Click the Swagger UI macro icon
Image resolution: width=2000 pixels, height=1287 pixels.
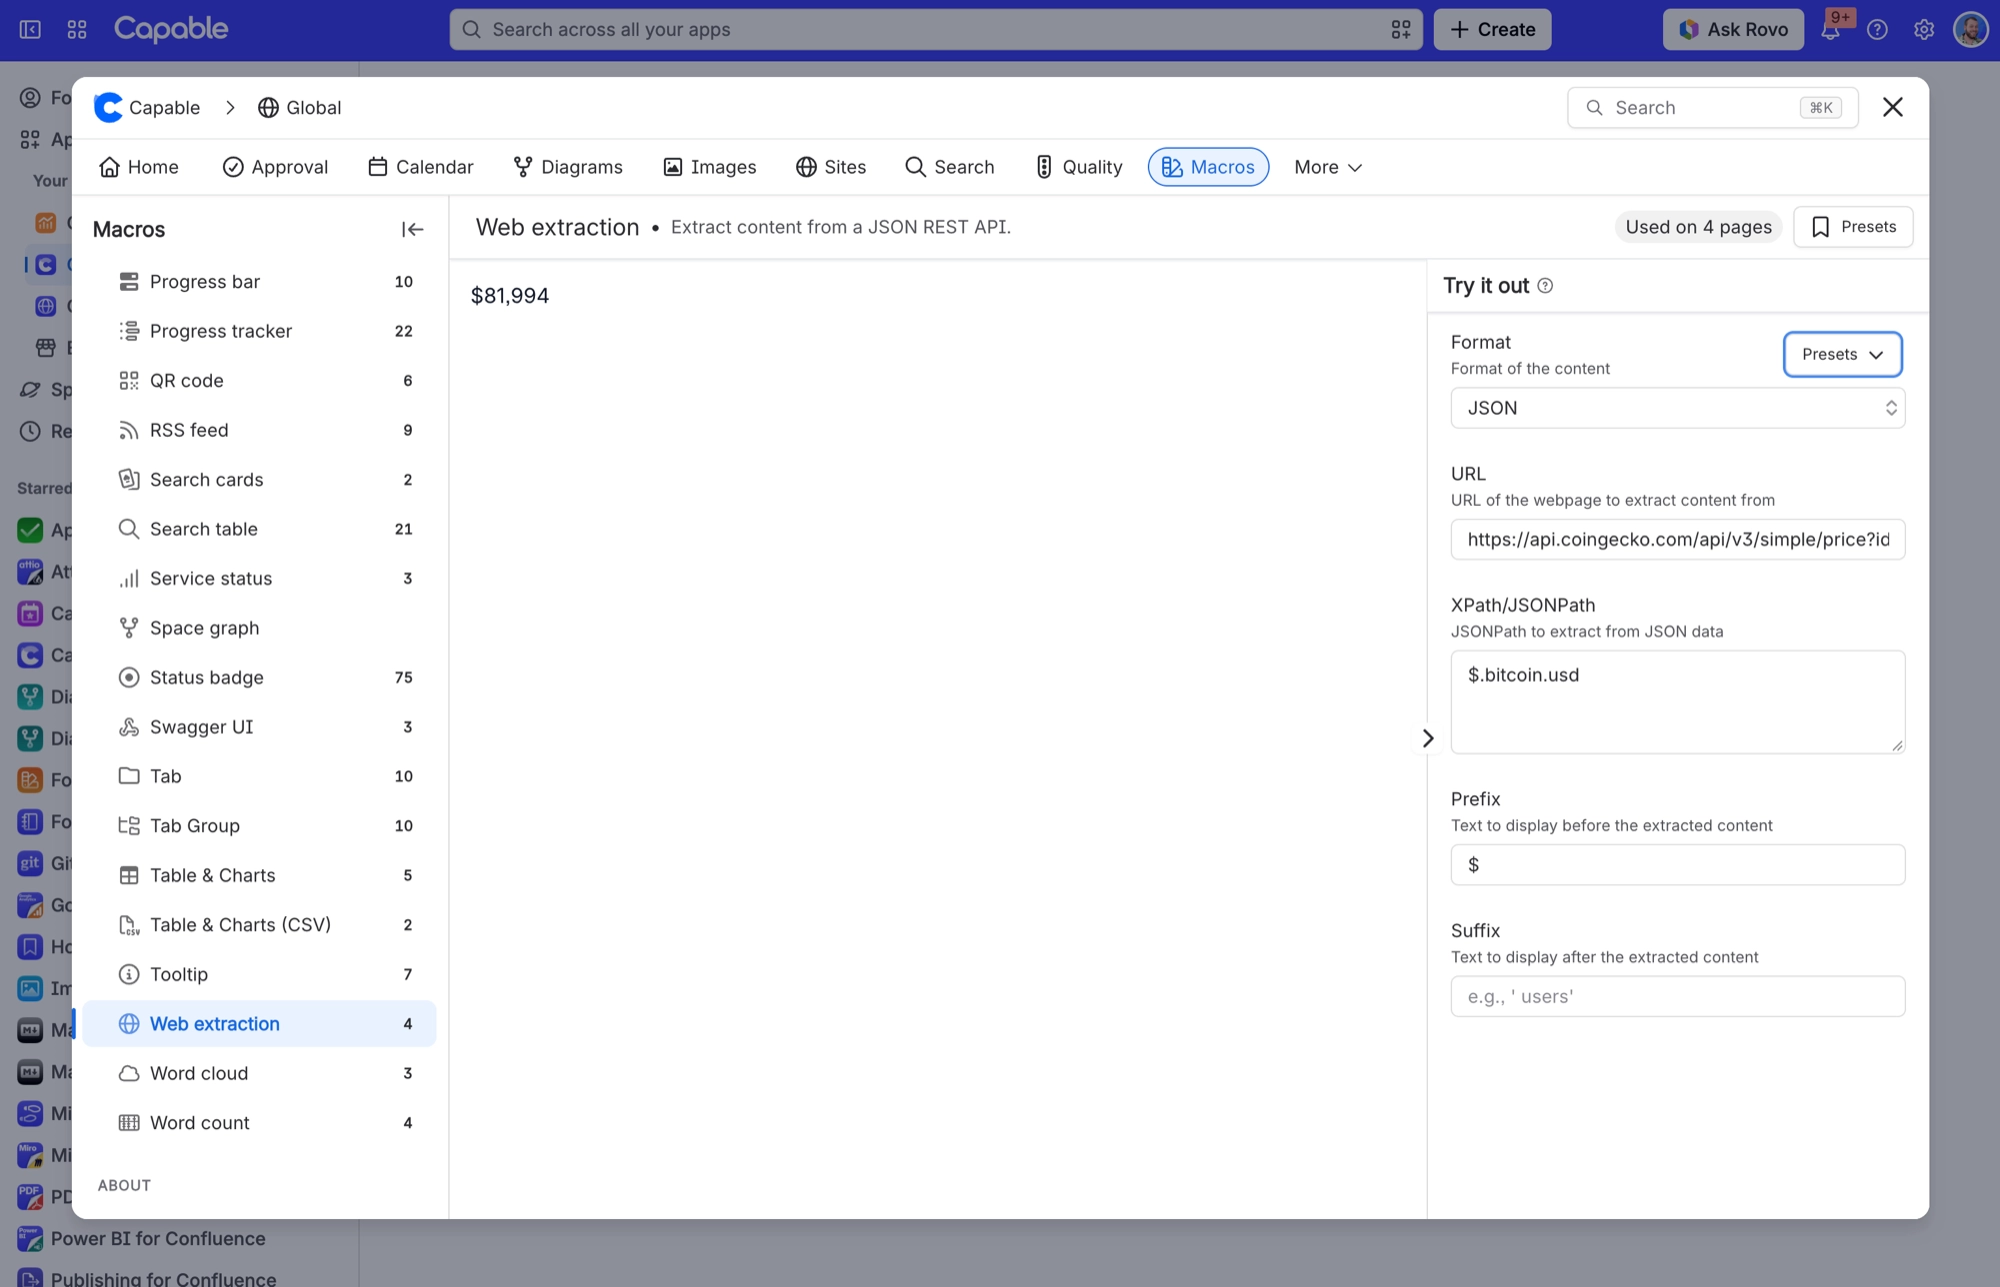click(x=129, y=727)
